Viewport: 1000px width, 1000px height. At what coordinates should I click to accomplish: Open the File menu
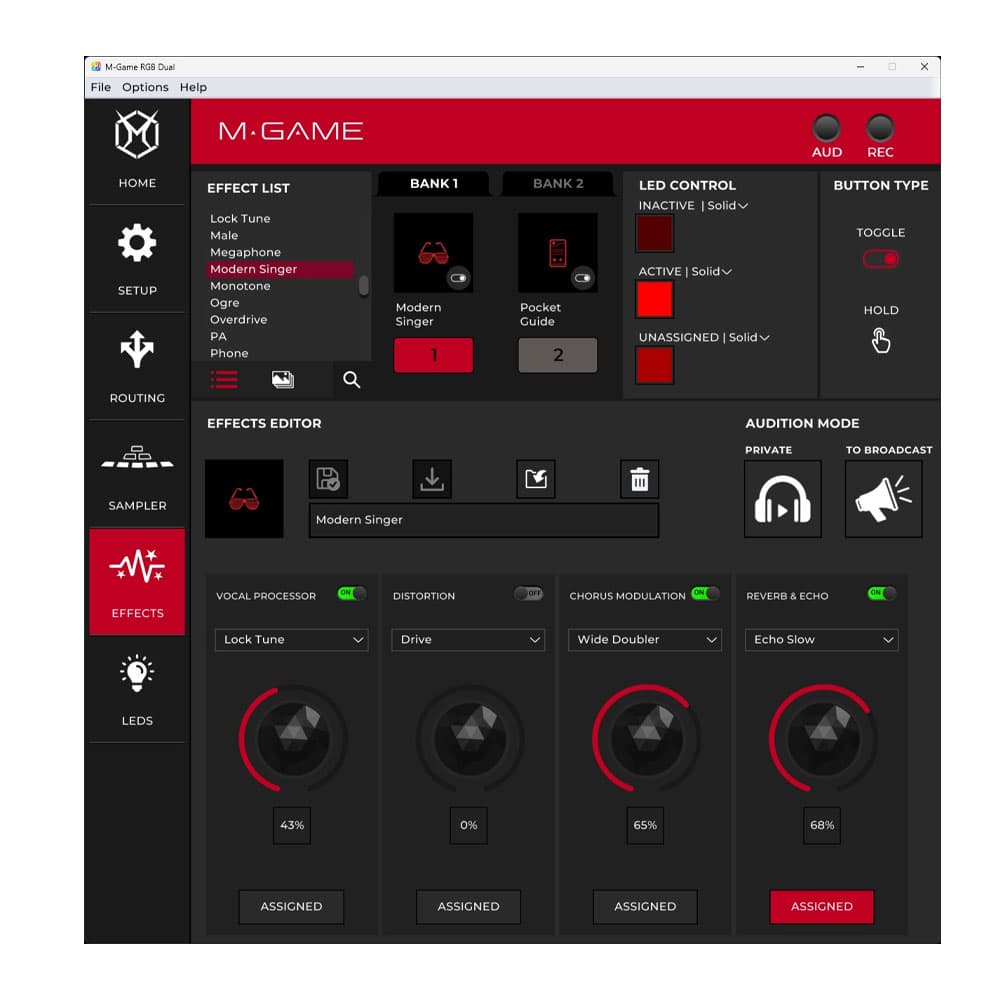point(101,87)
